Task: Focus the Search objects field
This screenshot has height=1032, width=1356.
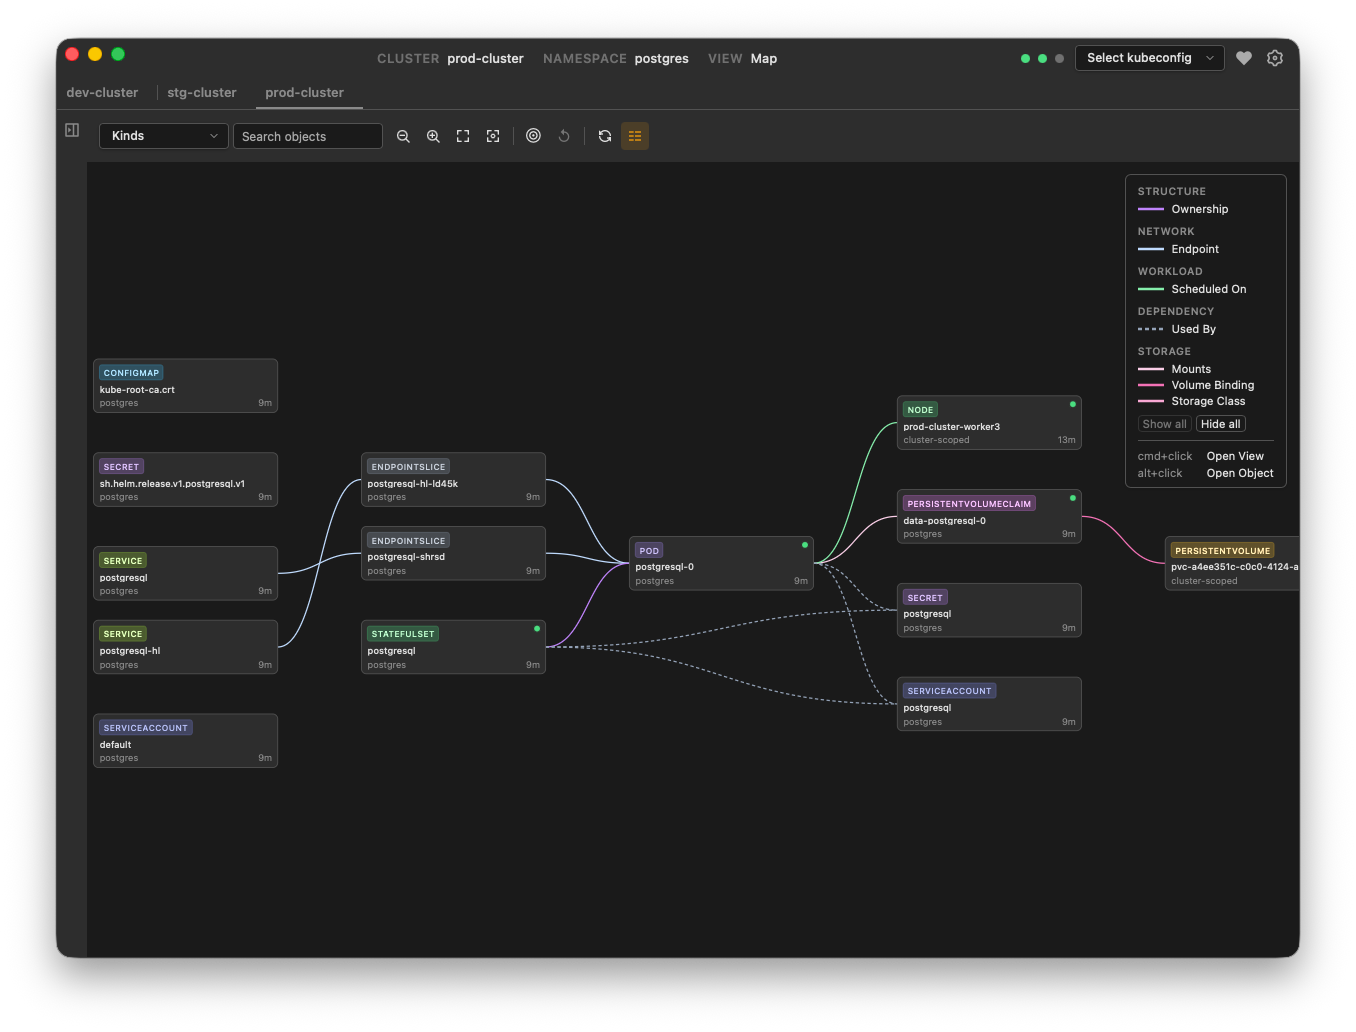Action: point(308,136)
